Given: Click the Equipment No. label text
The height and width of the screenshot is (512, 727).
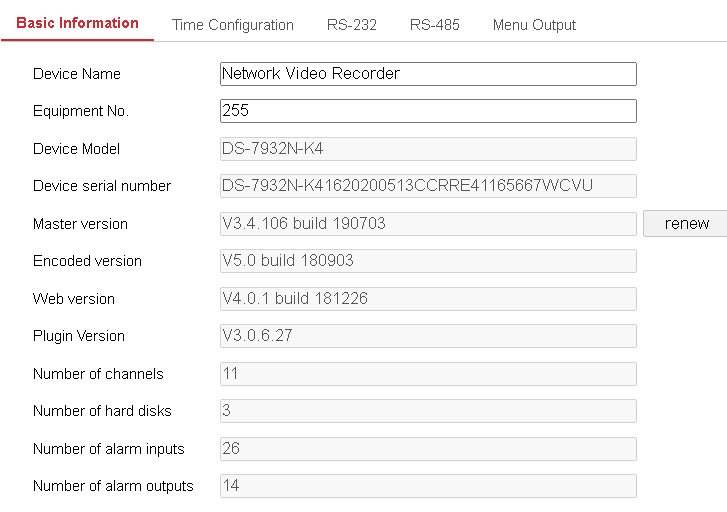Looking at the screenshot, I should (80, 111).
